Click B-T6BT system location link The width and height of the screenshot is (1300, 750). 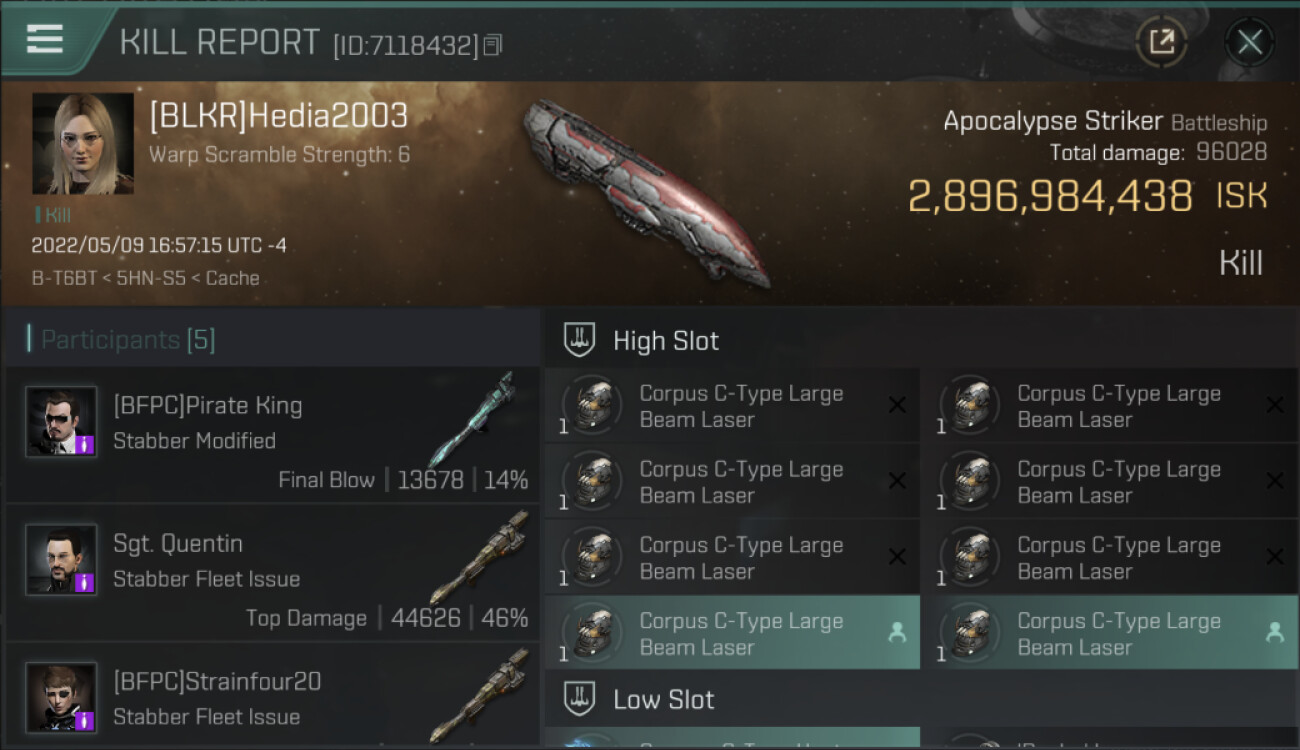[x=62, y=278]
